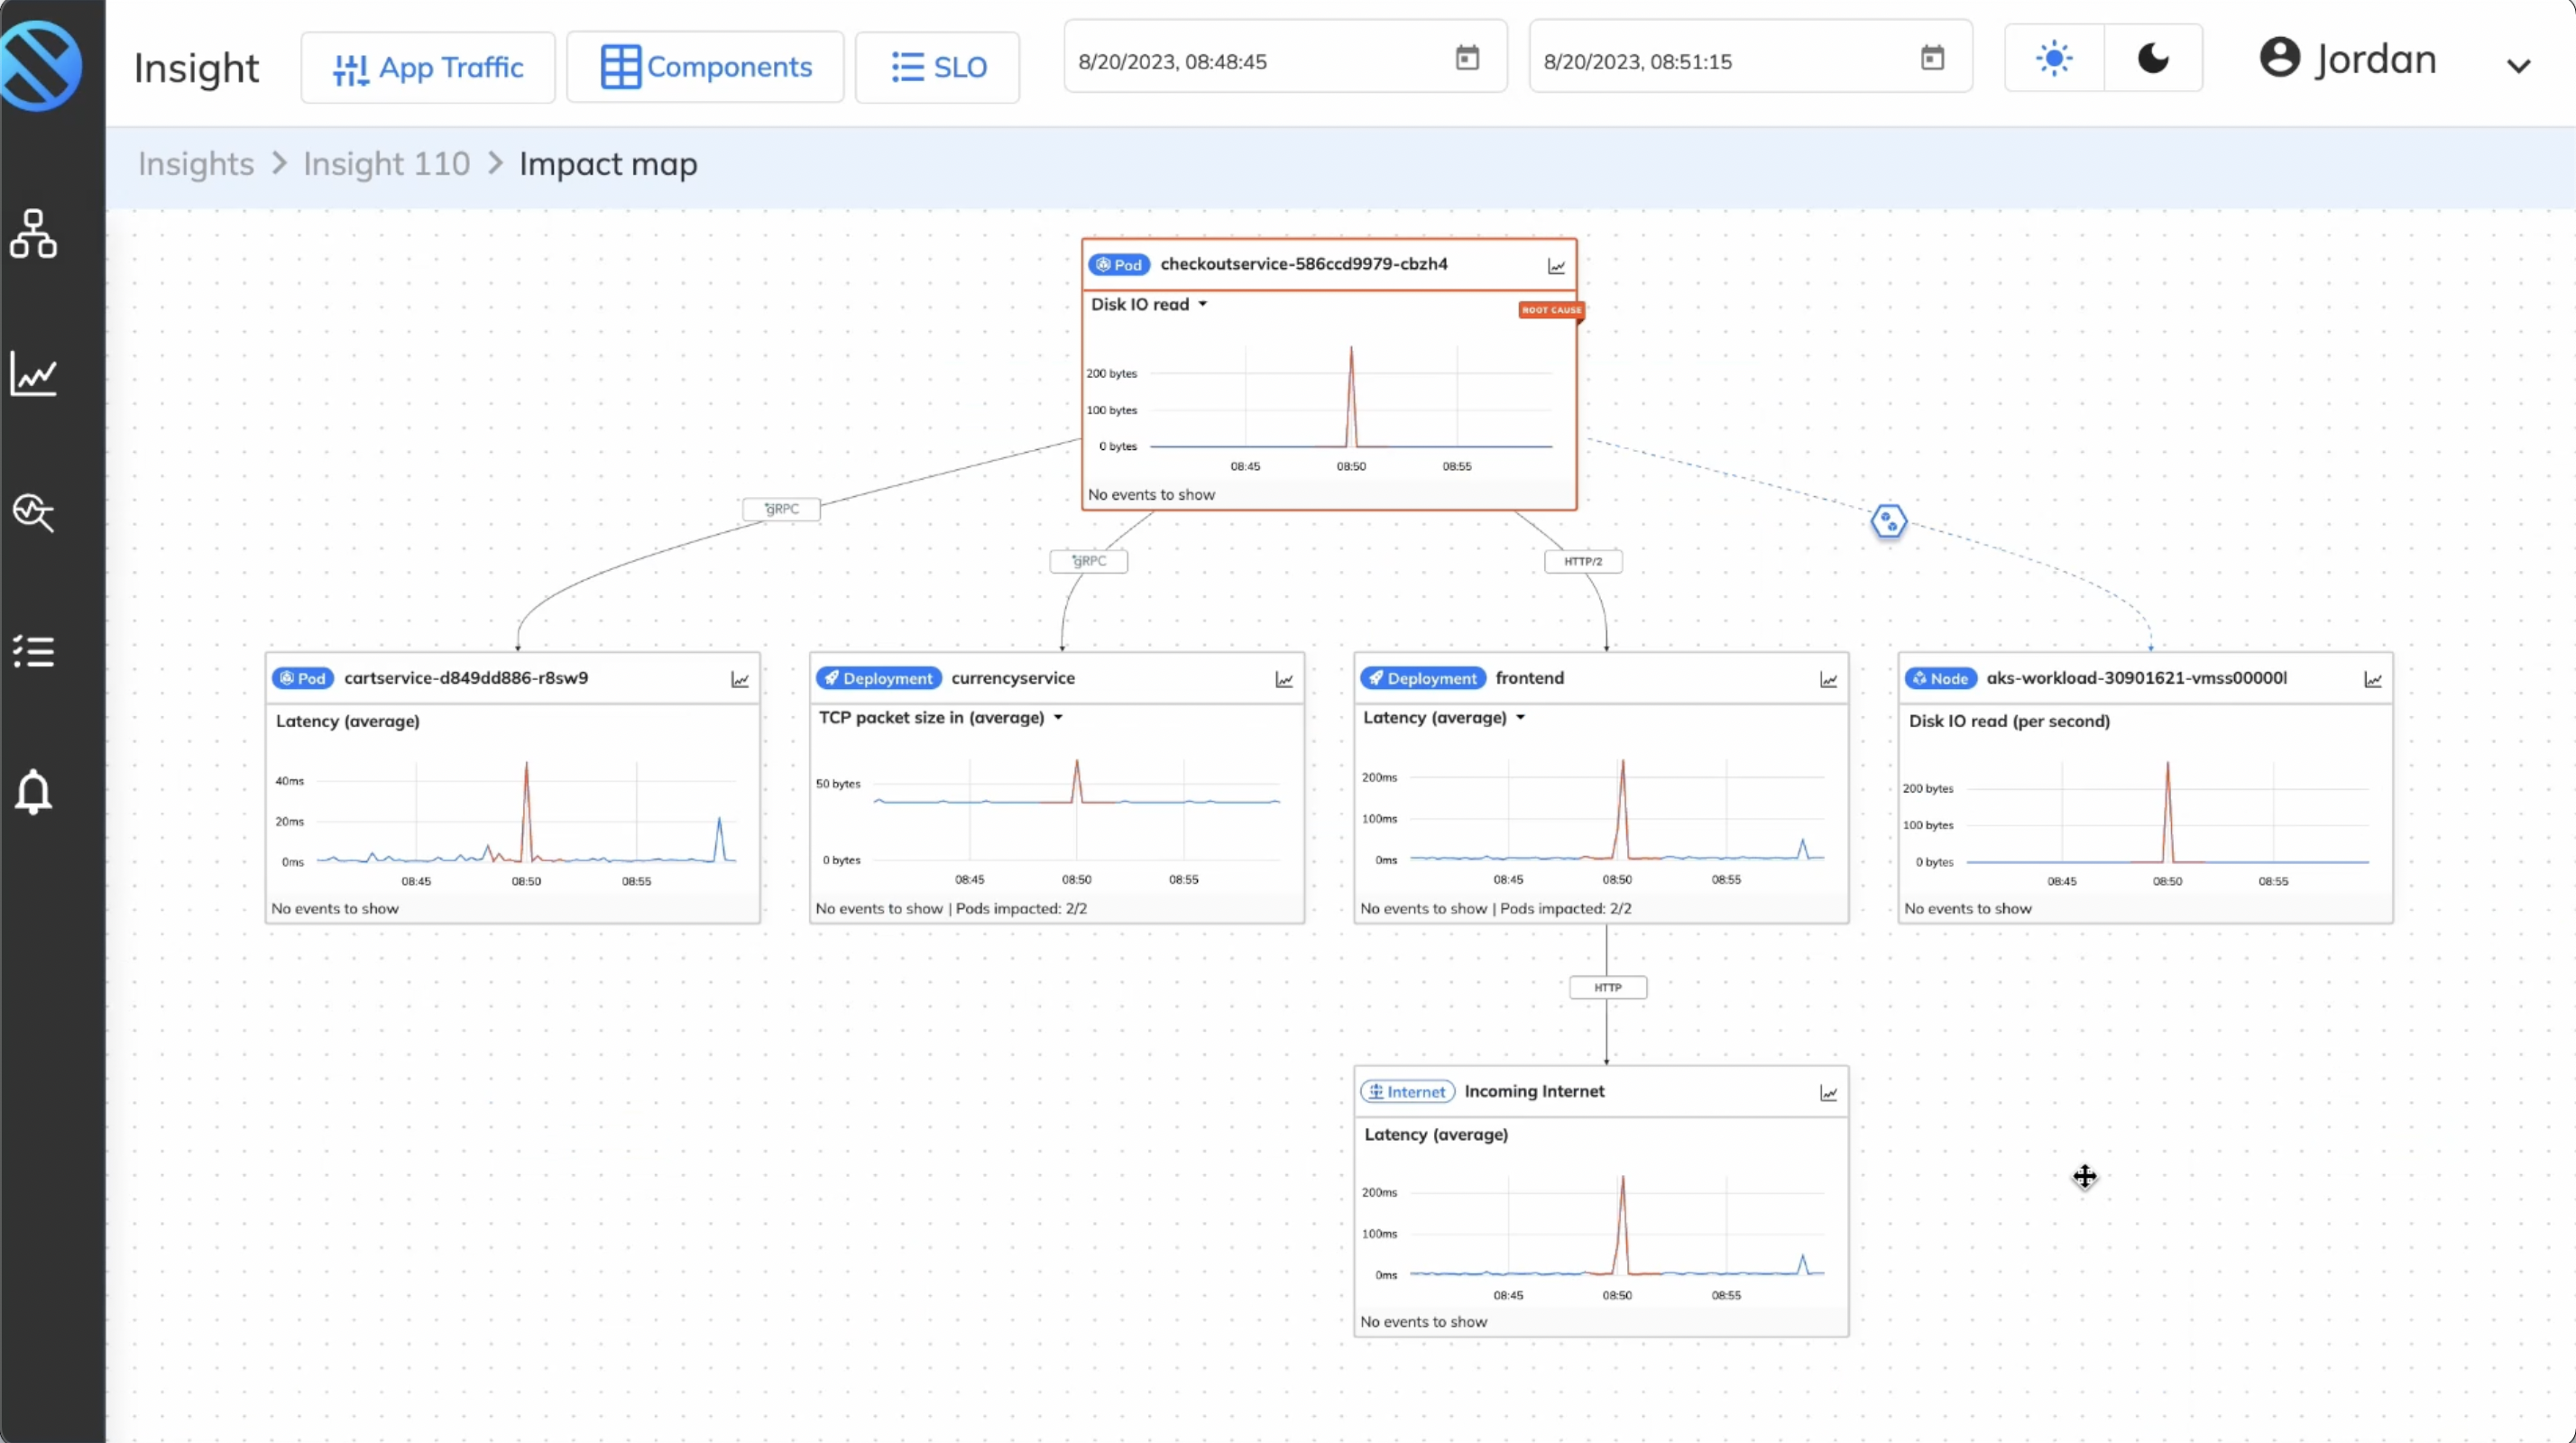Viewport: 2576px width, 1443px height.
Task: Open chart icon on checkoutservice pod card
Action: (x=1556, y=266)
